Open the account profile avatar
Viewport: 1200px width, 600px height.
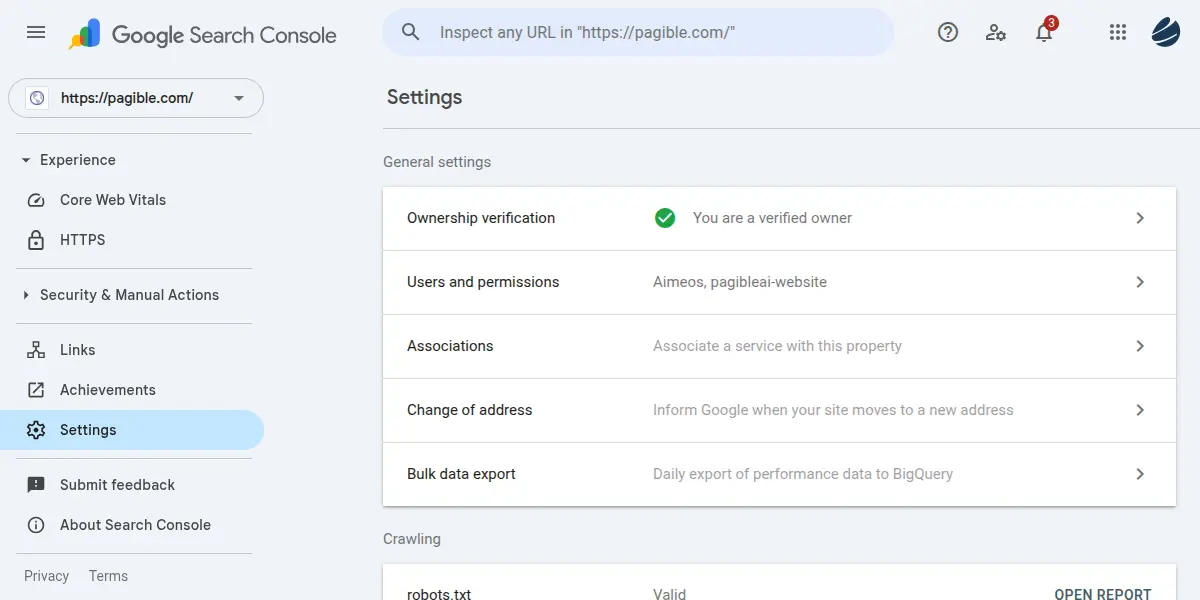(x=1166, y=32)
